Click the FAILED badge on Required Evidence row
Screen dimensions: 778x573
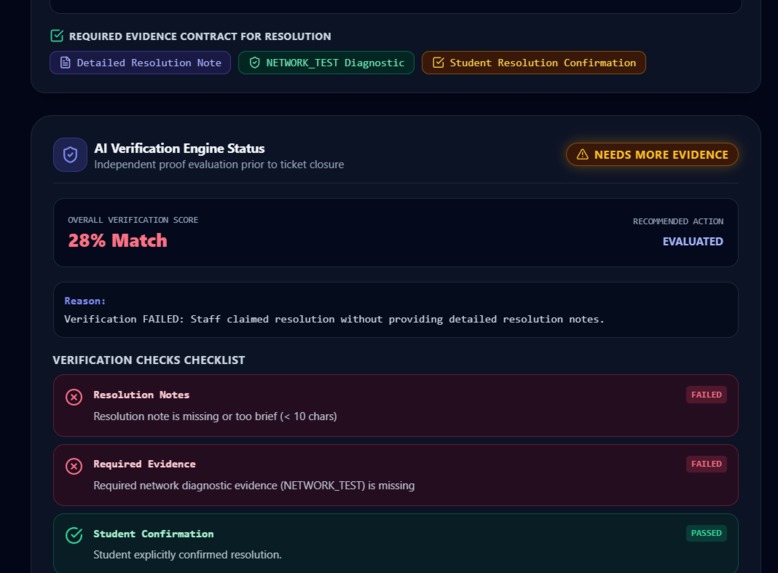click(x=706, y=464)
